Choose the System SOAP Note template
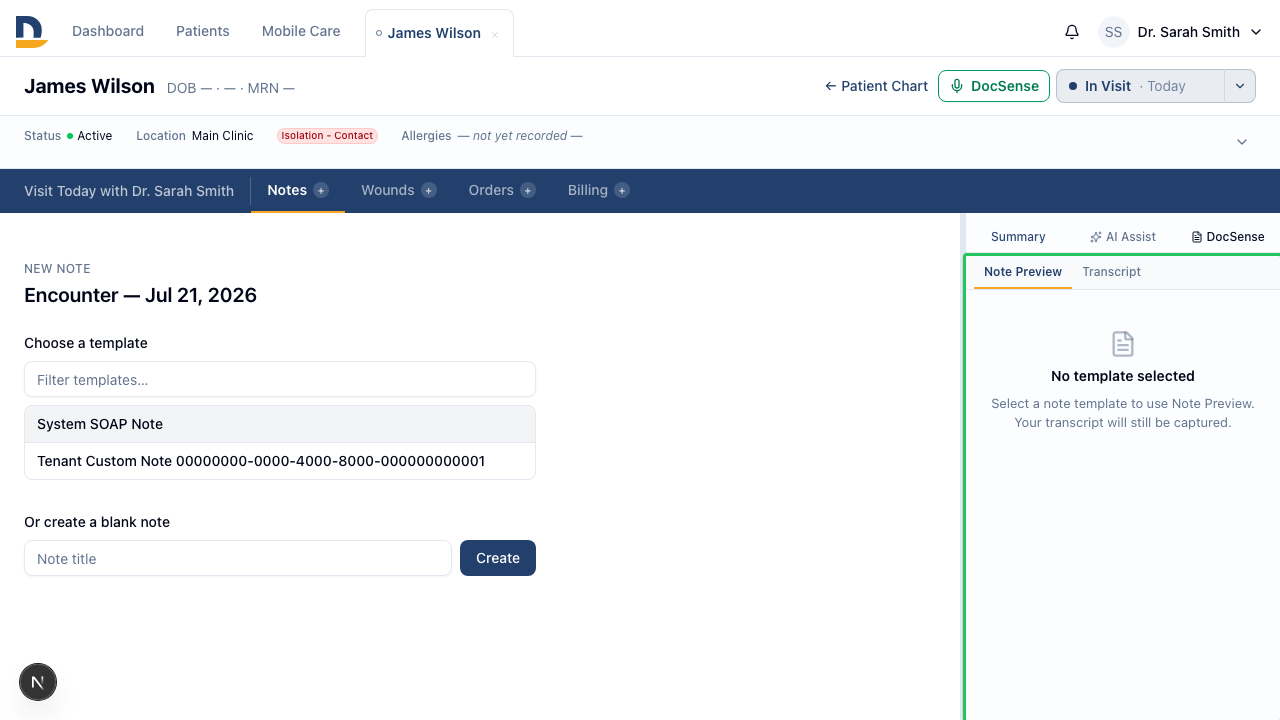1280x720 pixels. [x=280, y=424]
